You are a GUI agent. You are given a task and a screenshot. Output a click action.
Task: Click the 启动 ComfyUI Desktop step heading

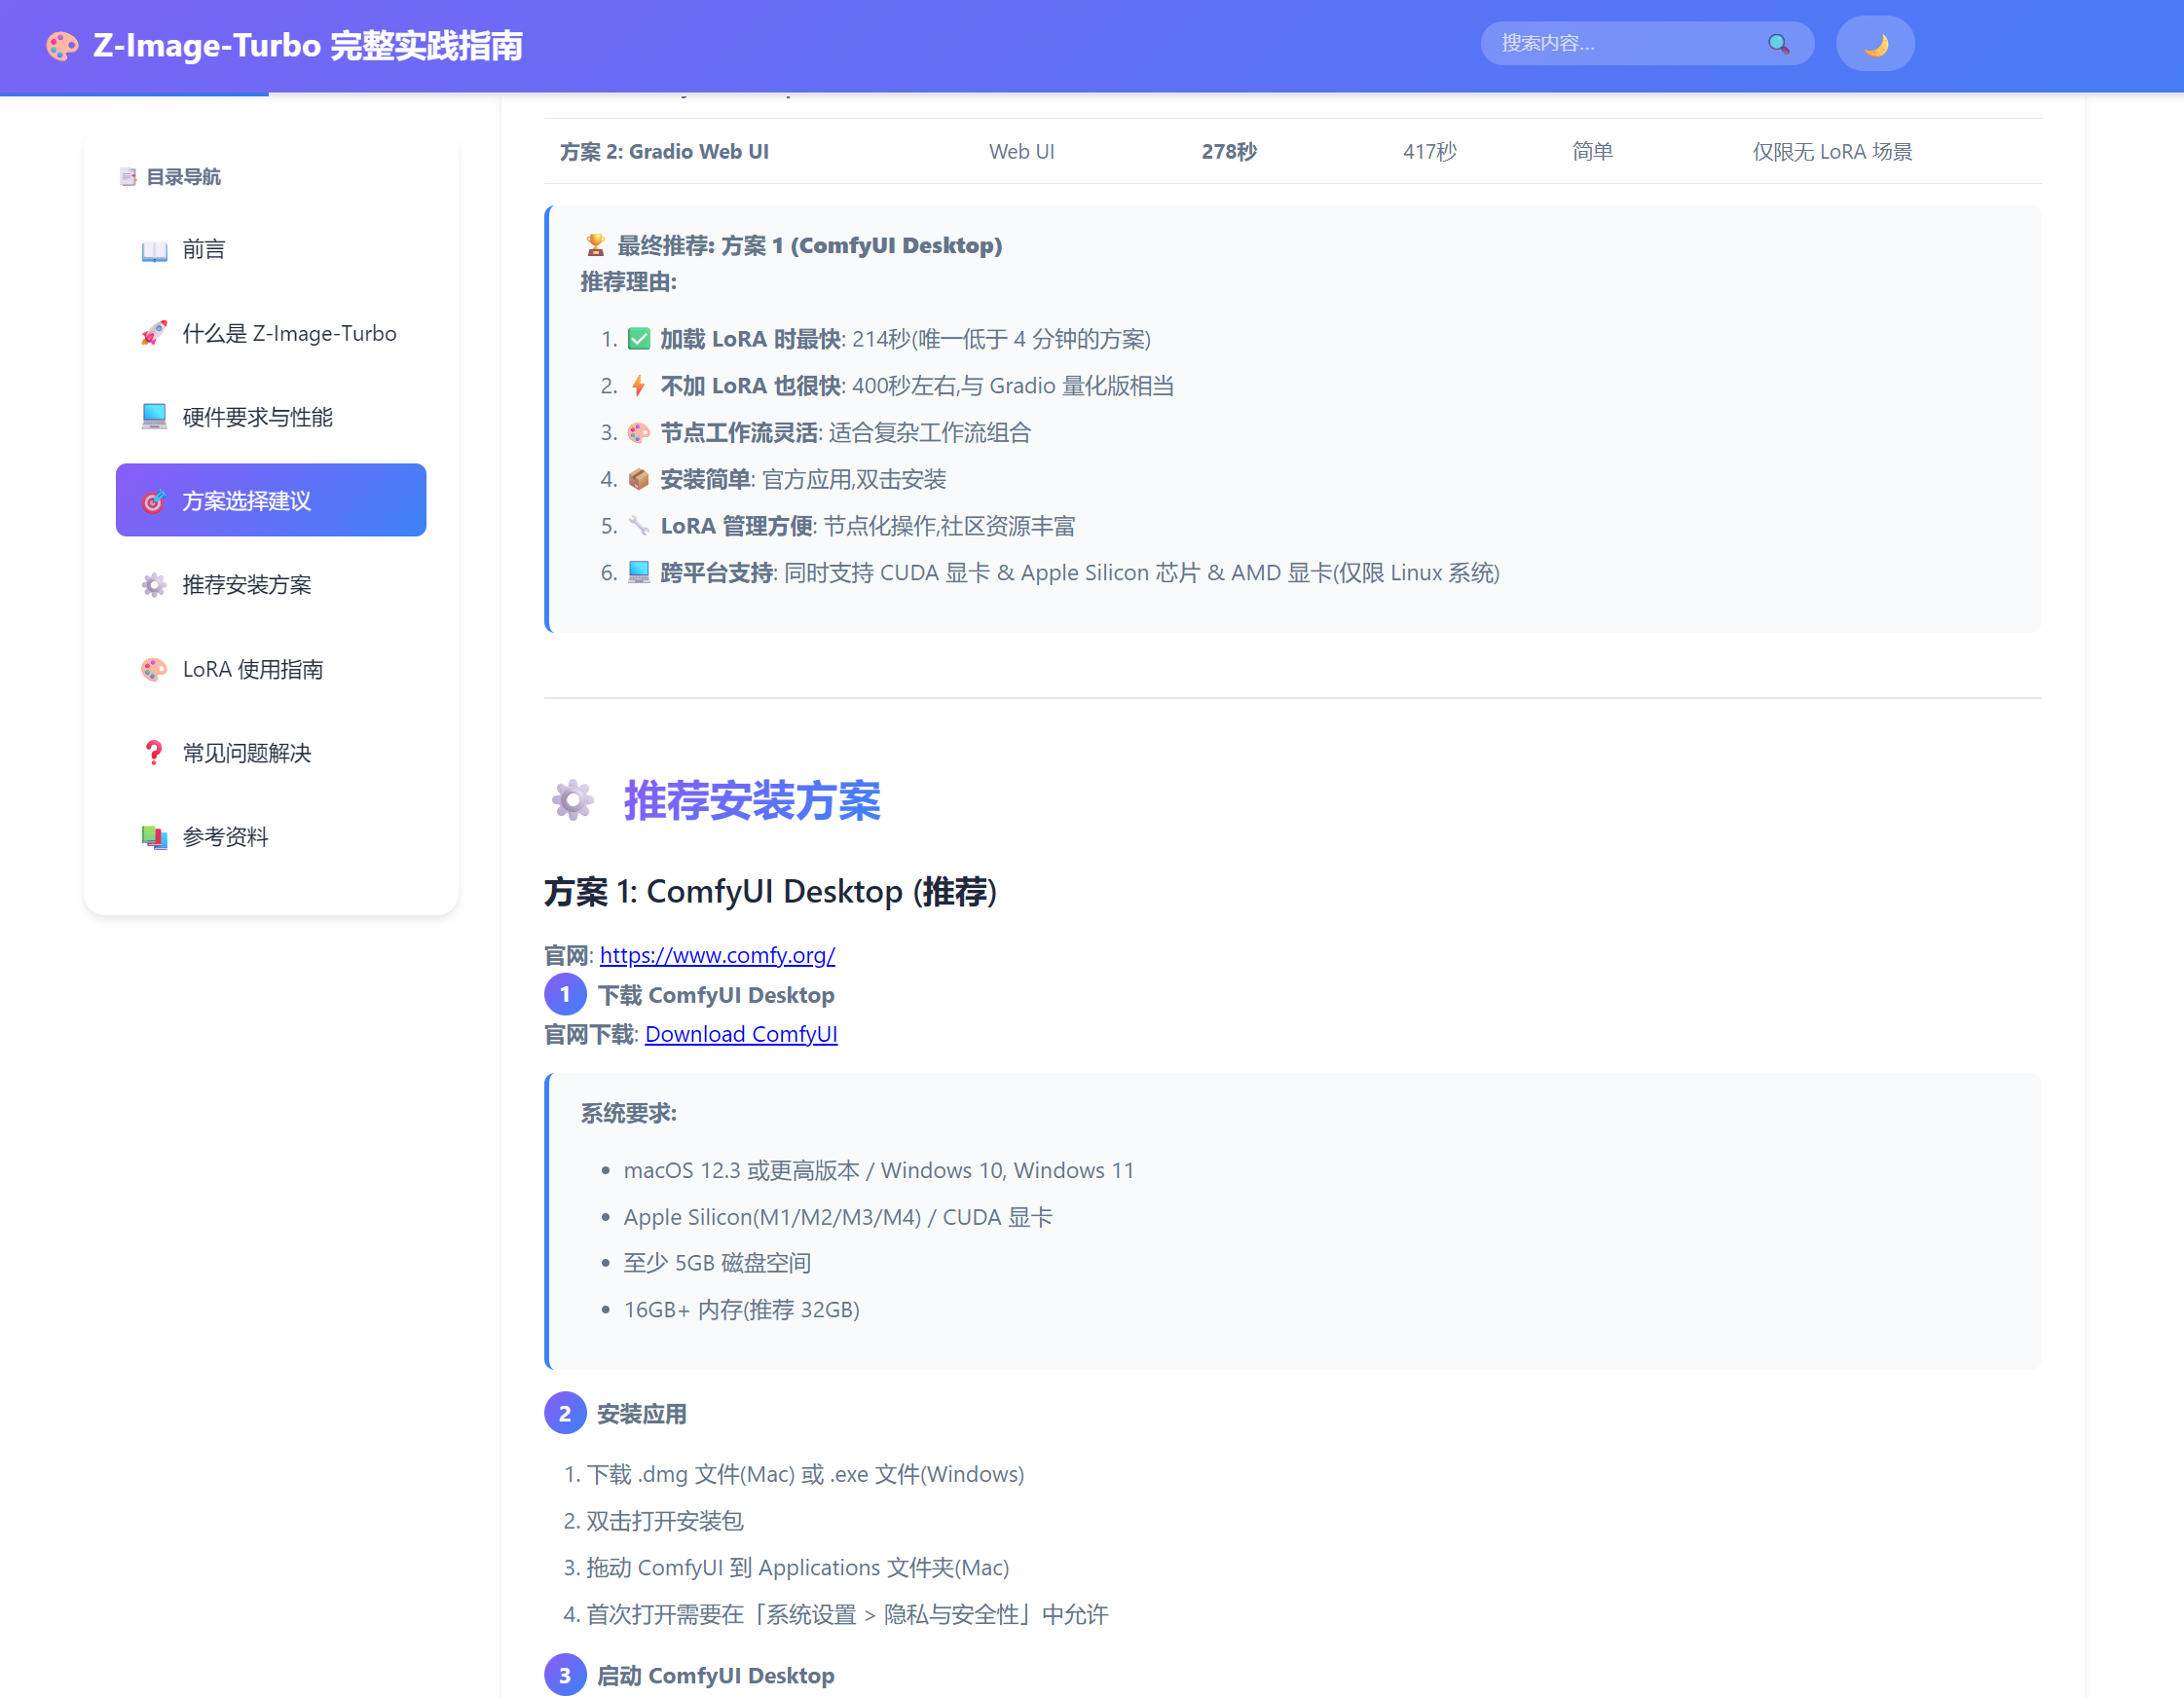pos(716,1675)
